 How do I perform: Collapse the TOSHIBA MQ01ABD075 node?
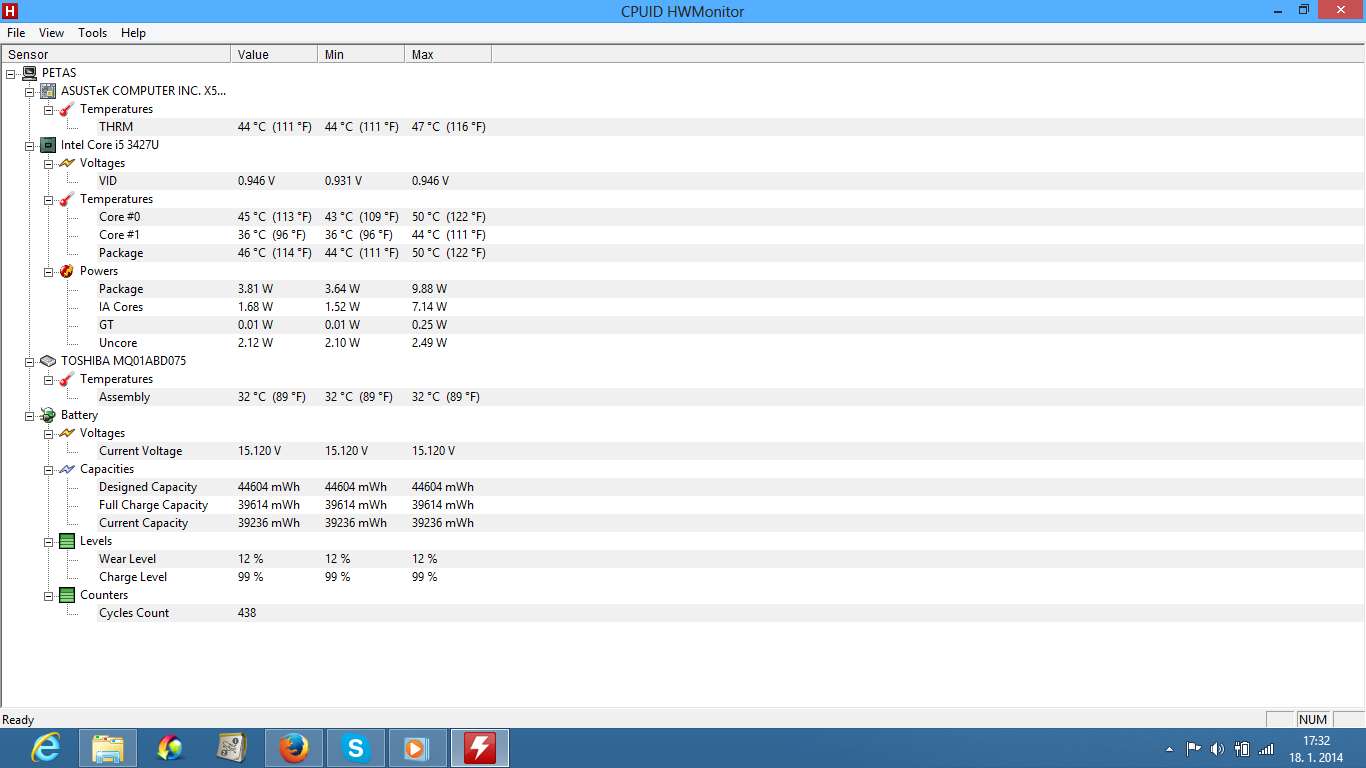point(29,361)
